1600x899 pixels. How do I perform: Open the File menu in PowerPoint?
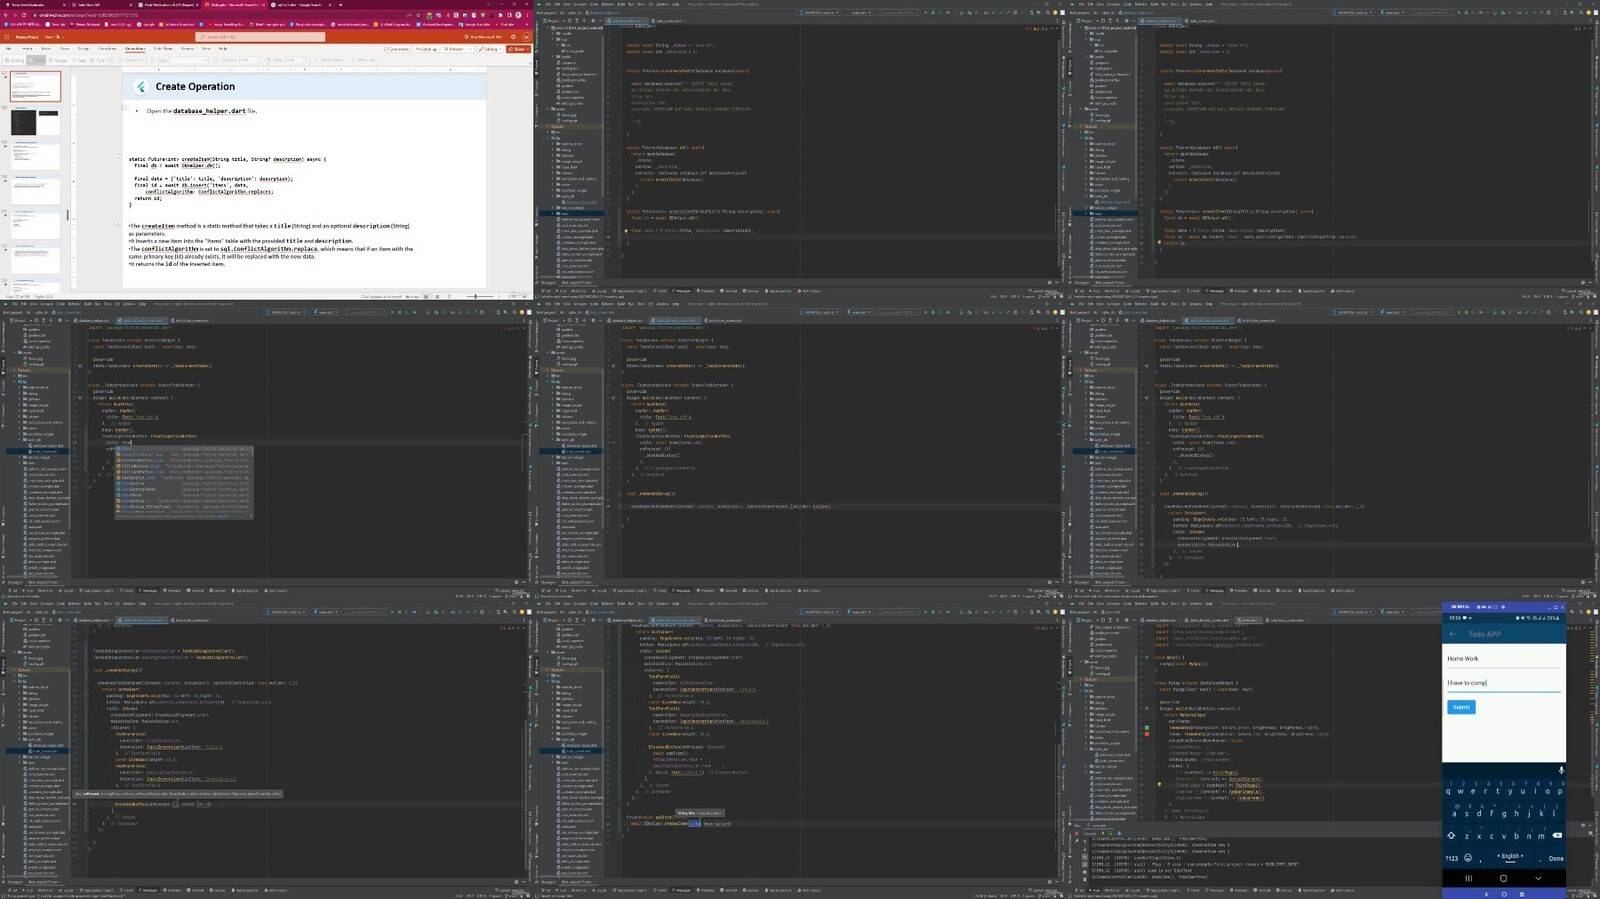tap(9, 48)
